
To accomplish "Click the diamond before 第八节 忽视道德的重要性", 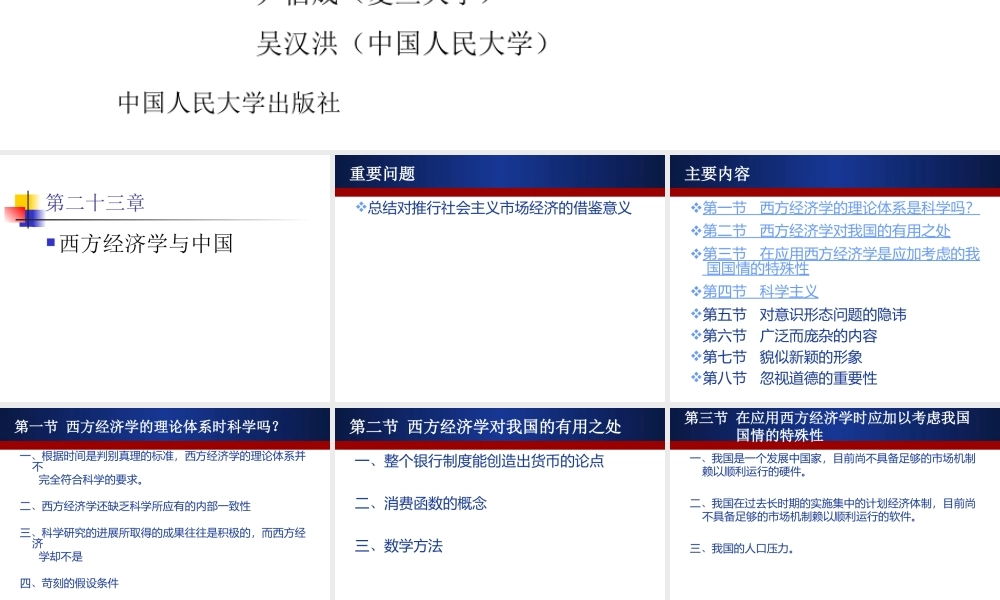I will tap(696, 377).
